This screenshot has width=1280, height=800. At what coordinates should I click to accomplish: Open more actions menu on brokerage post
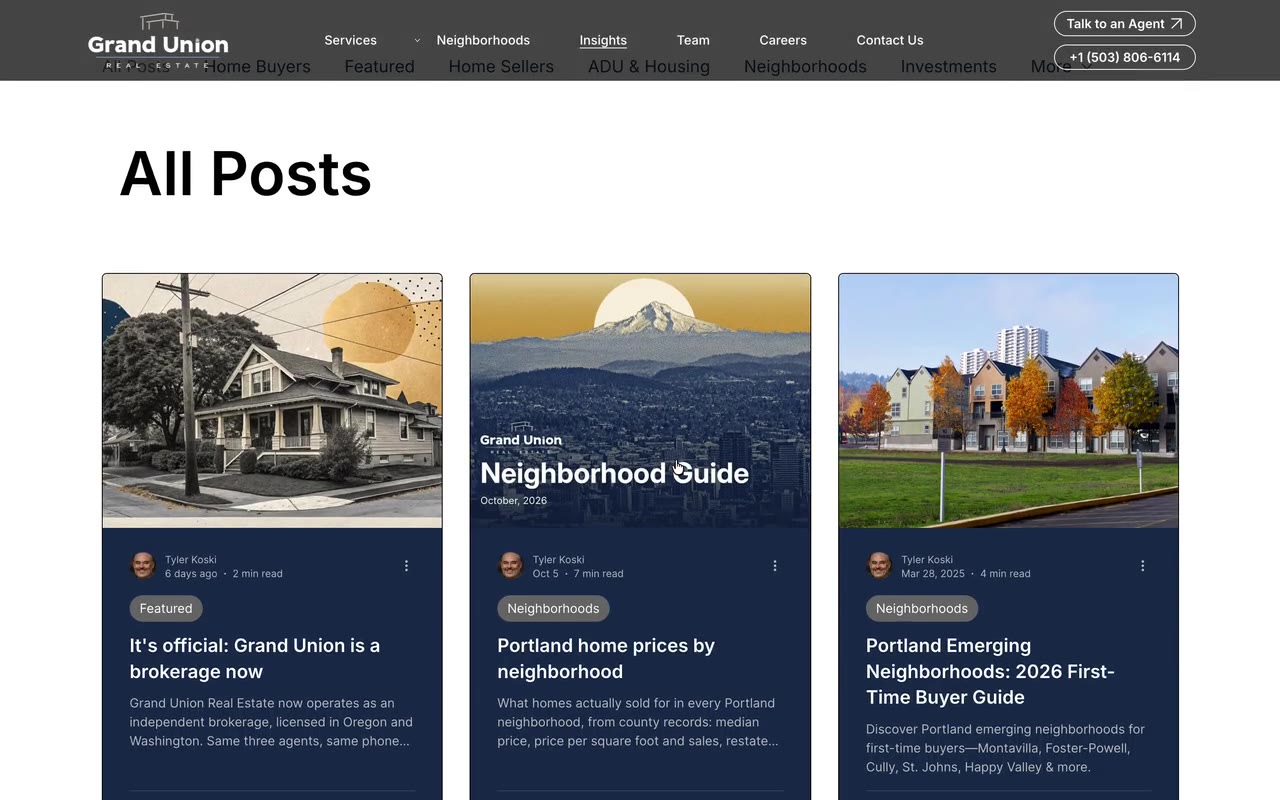(406, 566)
